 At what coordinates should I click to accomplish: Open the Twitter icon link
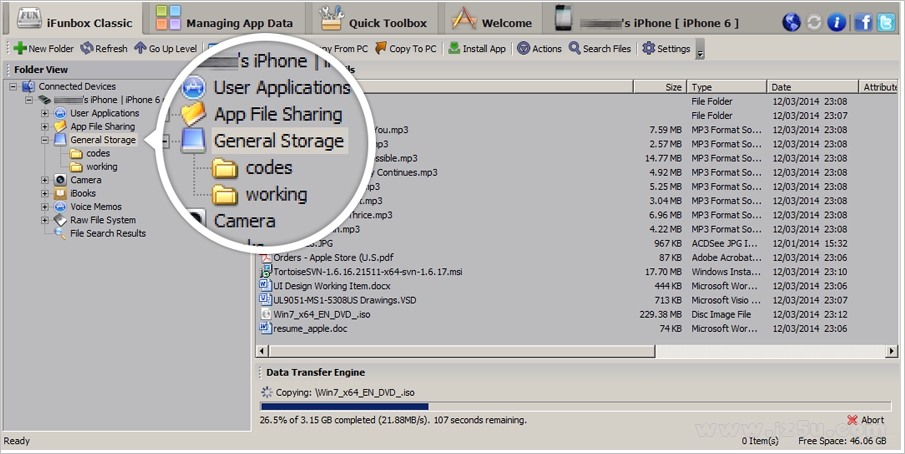pyautogui.click(x=886, y=22)
